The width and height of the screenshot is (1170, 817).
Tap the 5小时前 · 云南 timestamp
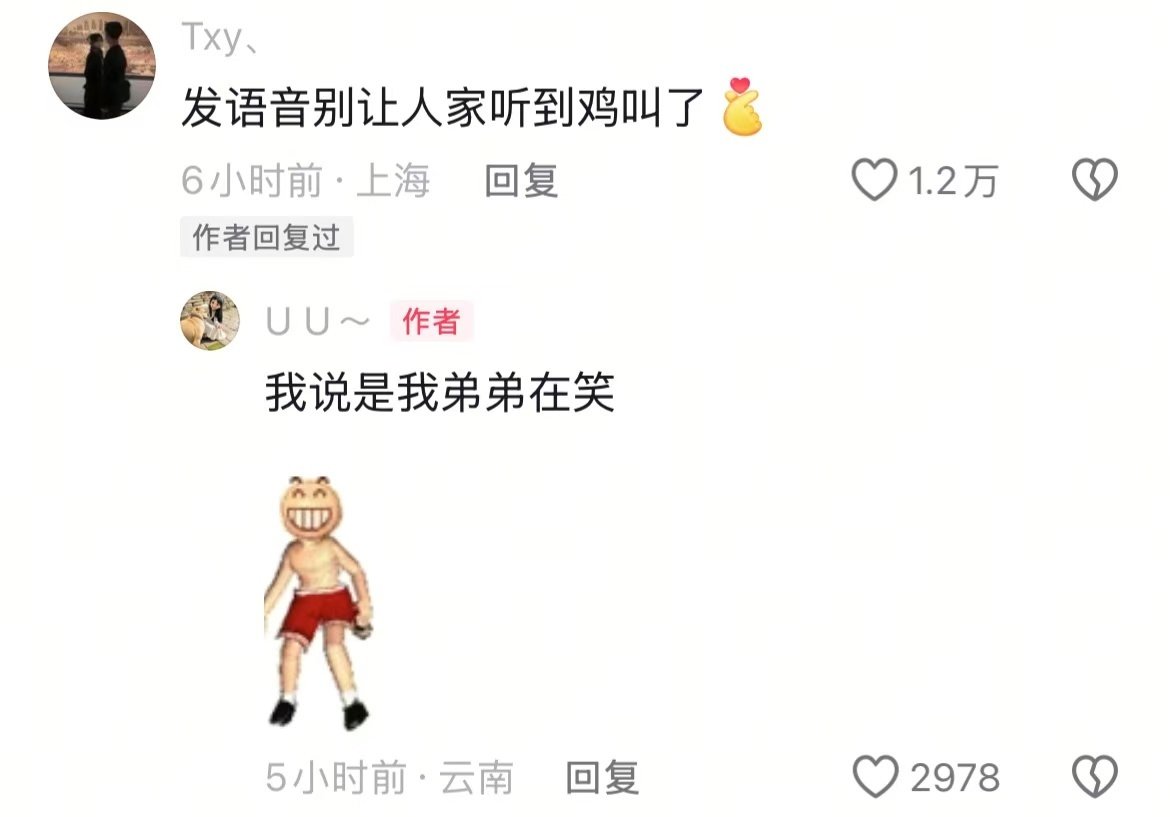[390, 777]
